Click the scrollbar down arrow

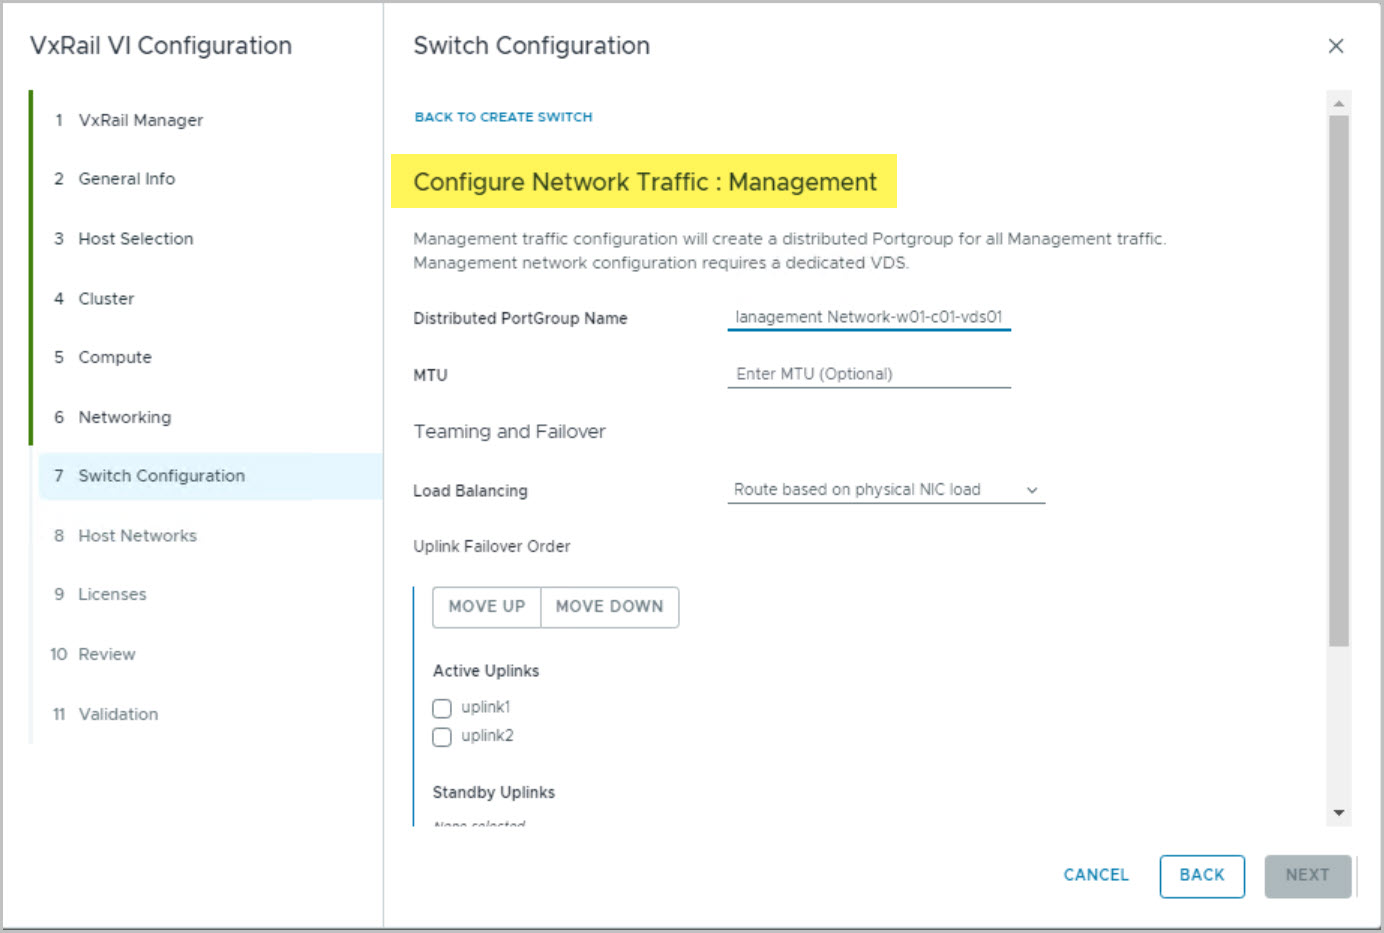1338,813
